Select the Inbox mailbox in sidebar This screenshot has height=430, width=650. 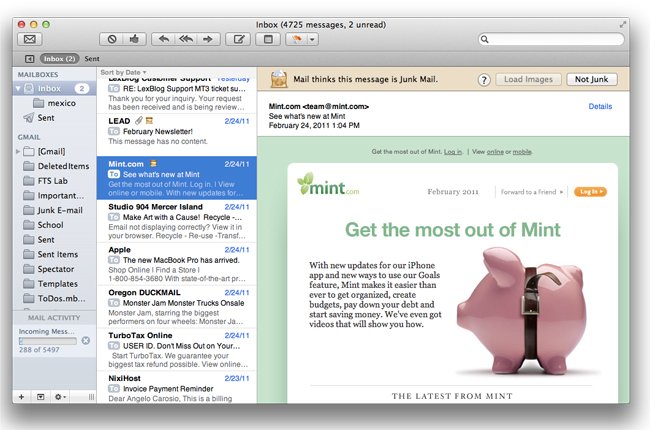(x=55, y=88)
